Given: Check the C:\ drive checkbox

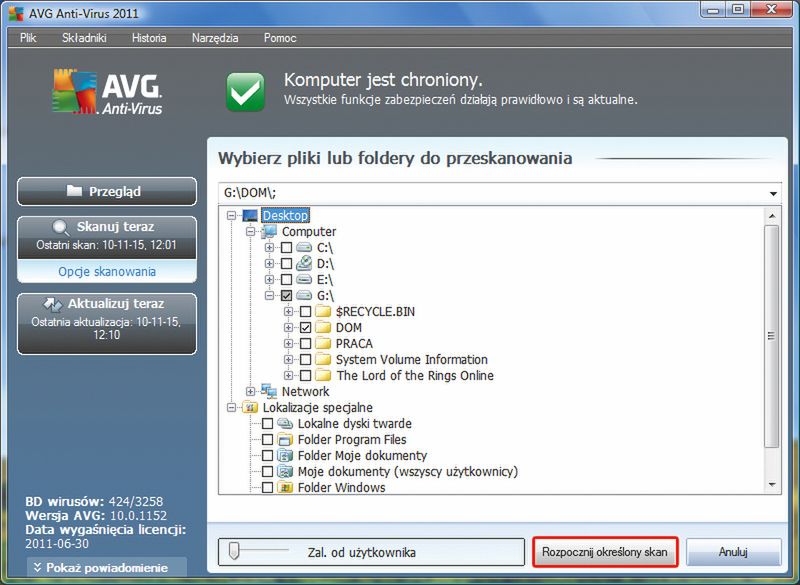Looking at the screenshot, I should [287, 248].
